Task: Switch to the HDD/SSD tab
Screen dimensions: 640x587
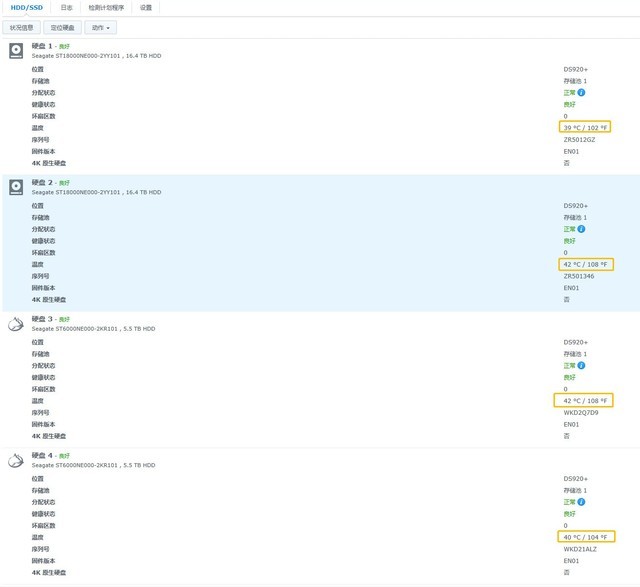Action: pos(27,7)
